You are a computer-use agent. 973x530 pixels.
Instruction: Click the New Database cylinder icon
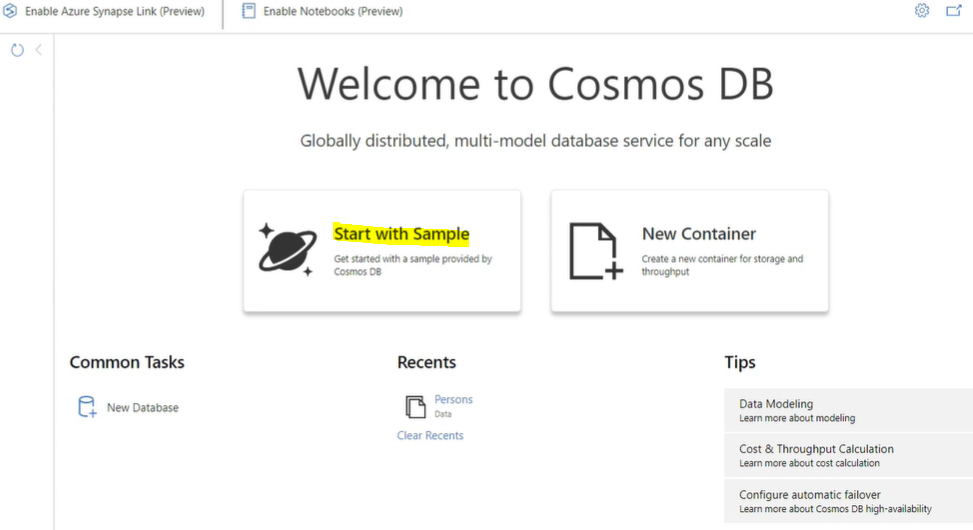coord(87,407)
